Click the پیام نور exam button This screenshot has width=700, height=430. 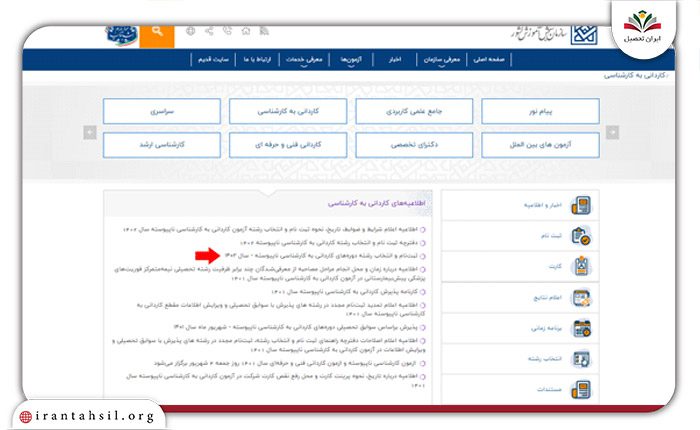(x=540, y=111)
